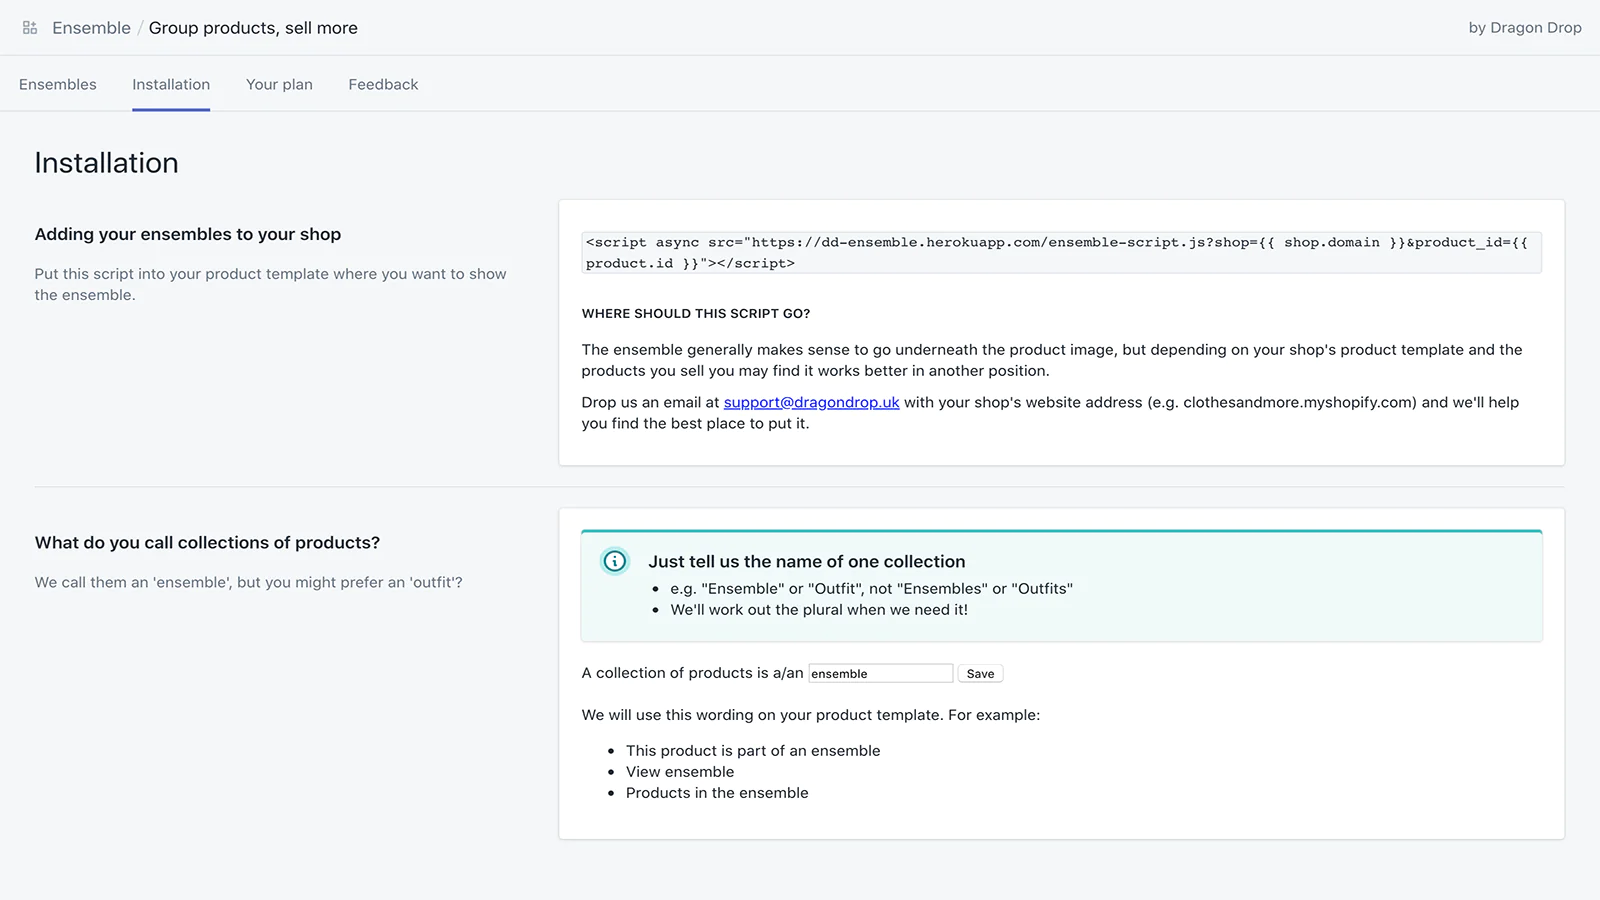Click the 'Installation' page heading

(x=106, y=163)
